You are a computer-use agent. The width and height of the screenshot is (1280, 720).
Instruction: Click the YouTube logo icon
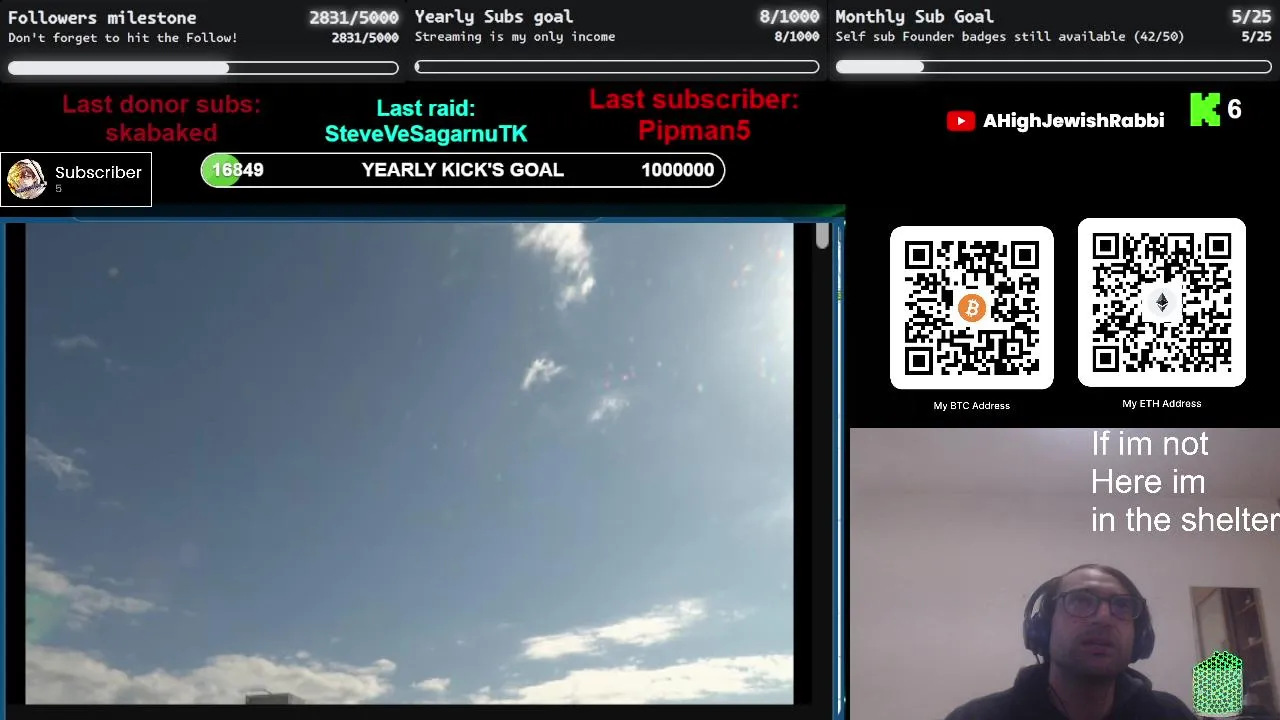coord(960,121)
